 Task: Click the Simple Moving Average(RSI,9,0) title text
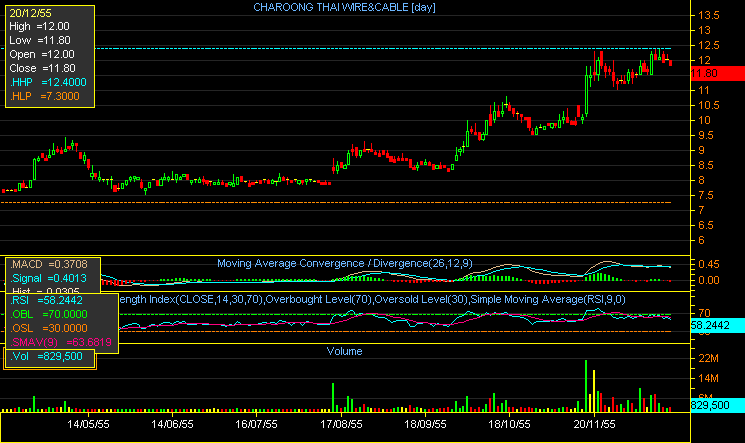tap(548, 299)
